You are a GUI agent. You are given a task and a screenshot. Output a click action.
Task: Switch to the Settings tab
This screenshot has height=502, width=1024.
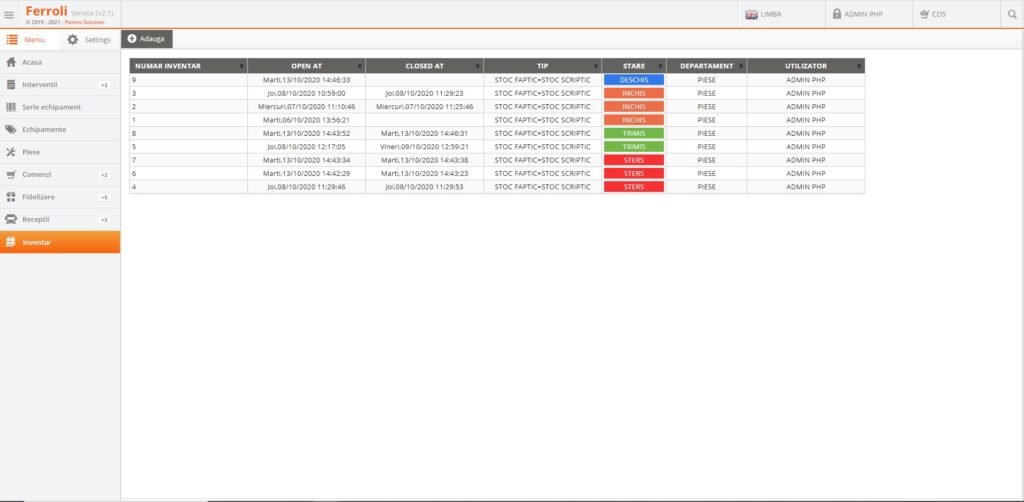coord(88,39)
